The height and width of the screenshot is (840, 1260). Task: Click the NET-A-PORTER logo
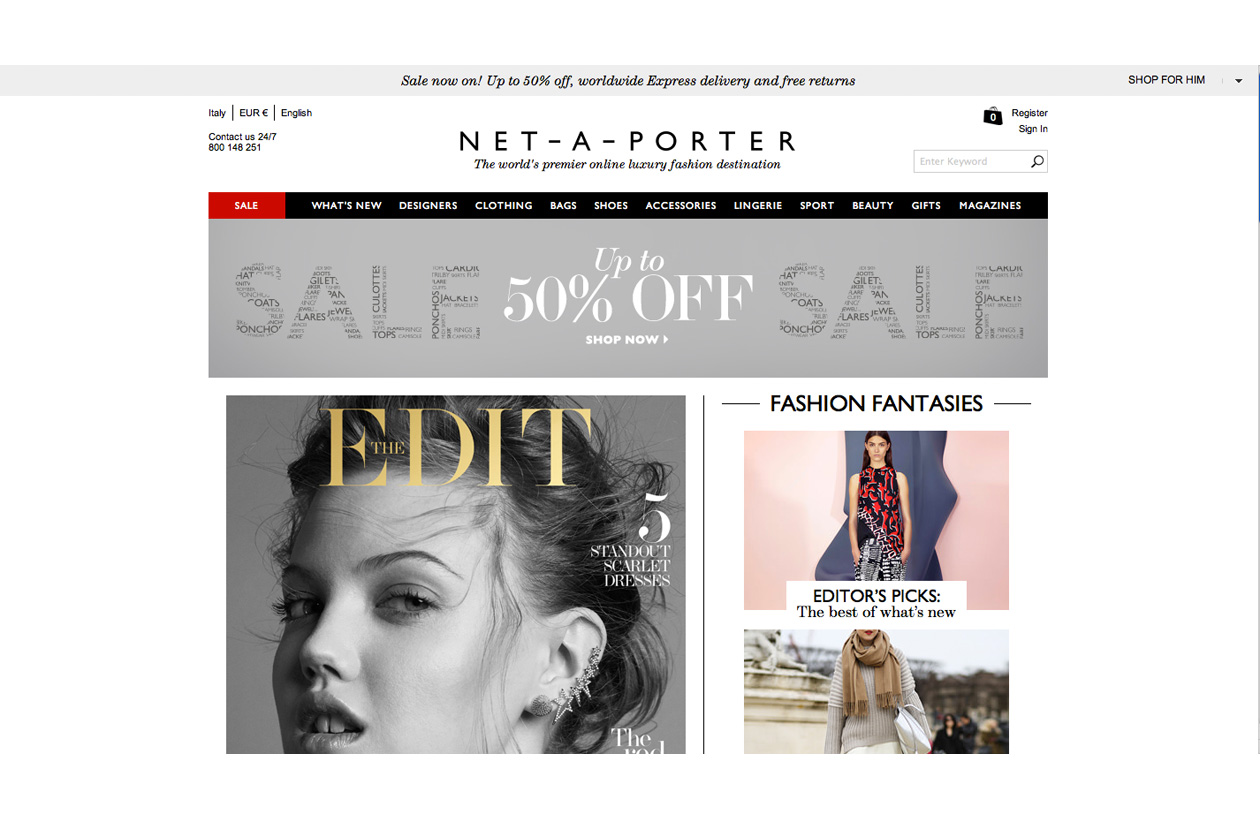coord(627,141)
